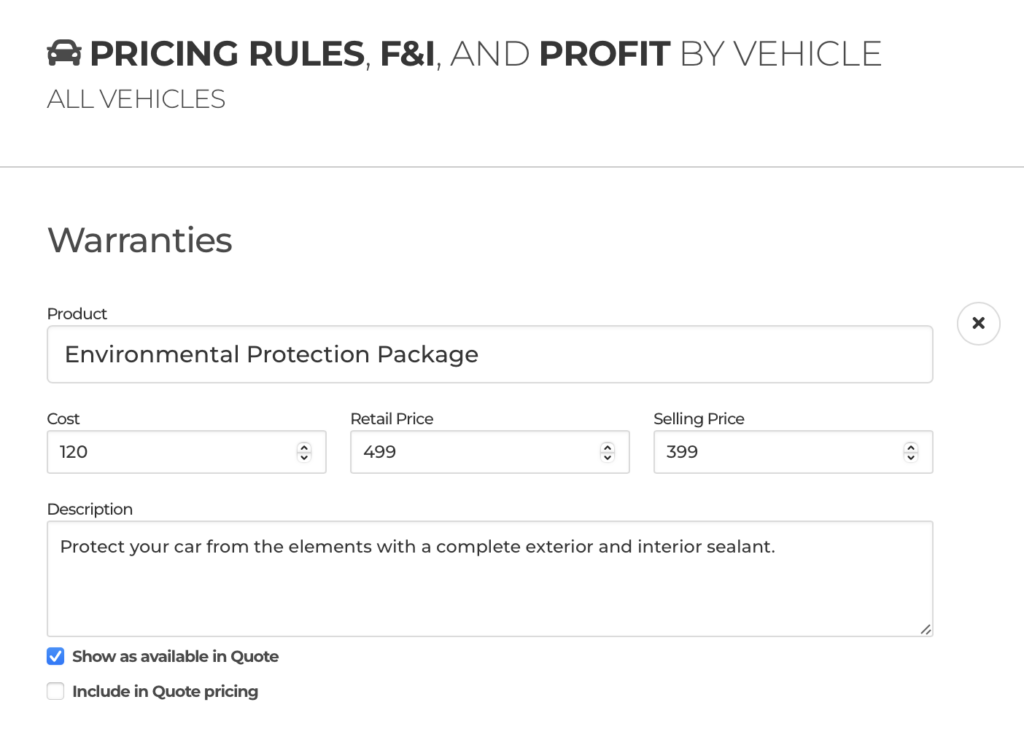The image size is (1024, 729).
Task: Enable the Include in Quote pricing checkbox
Action: (56, 691)
